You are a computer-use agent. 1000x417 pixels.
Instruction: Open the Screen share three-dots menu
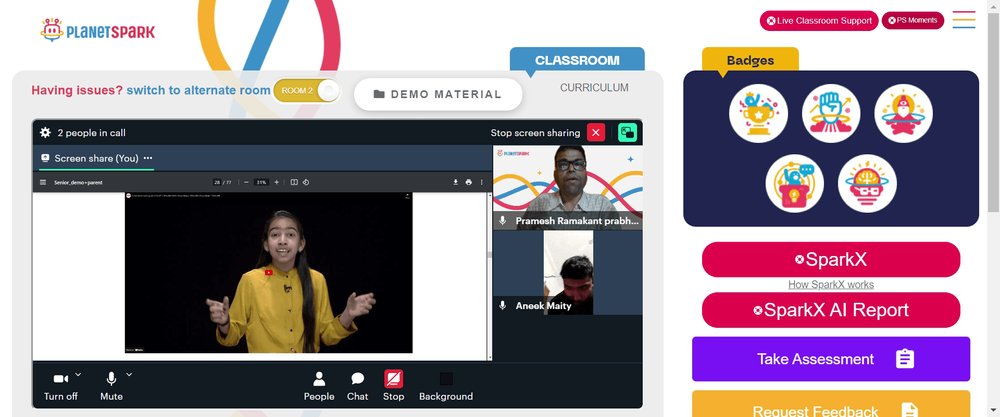coord(148,158)
